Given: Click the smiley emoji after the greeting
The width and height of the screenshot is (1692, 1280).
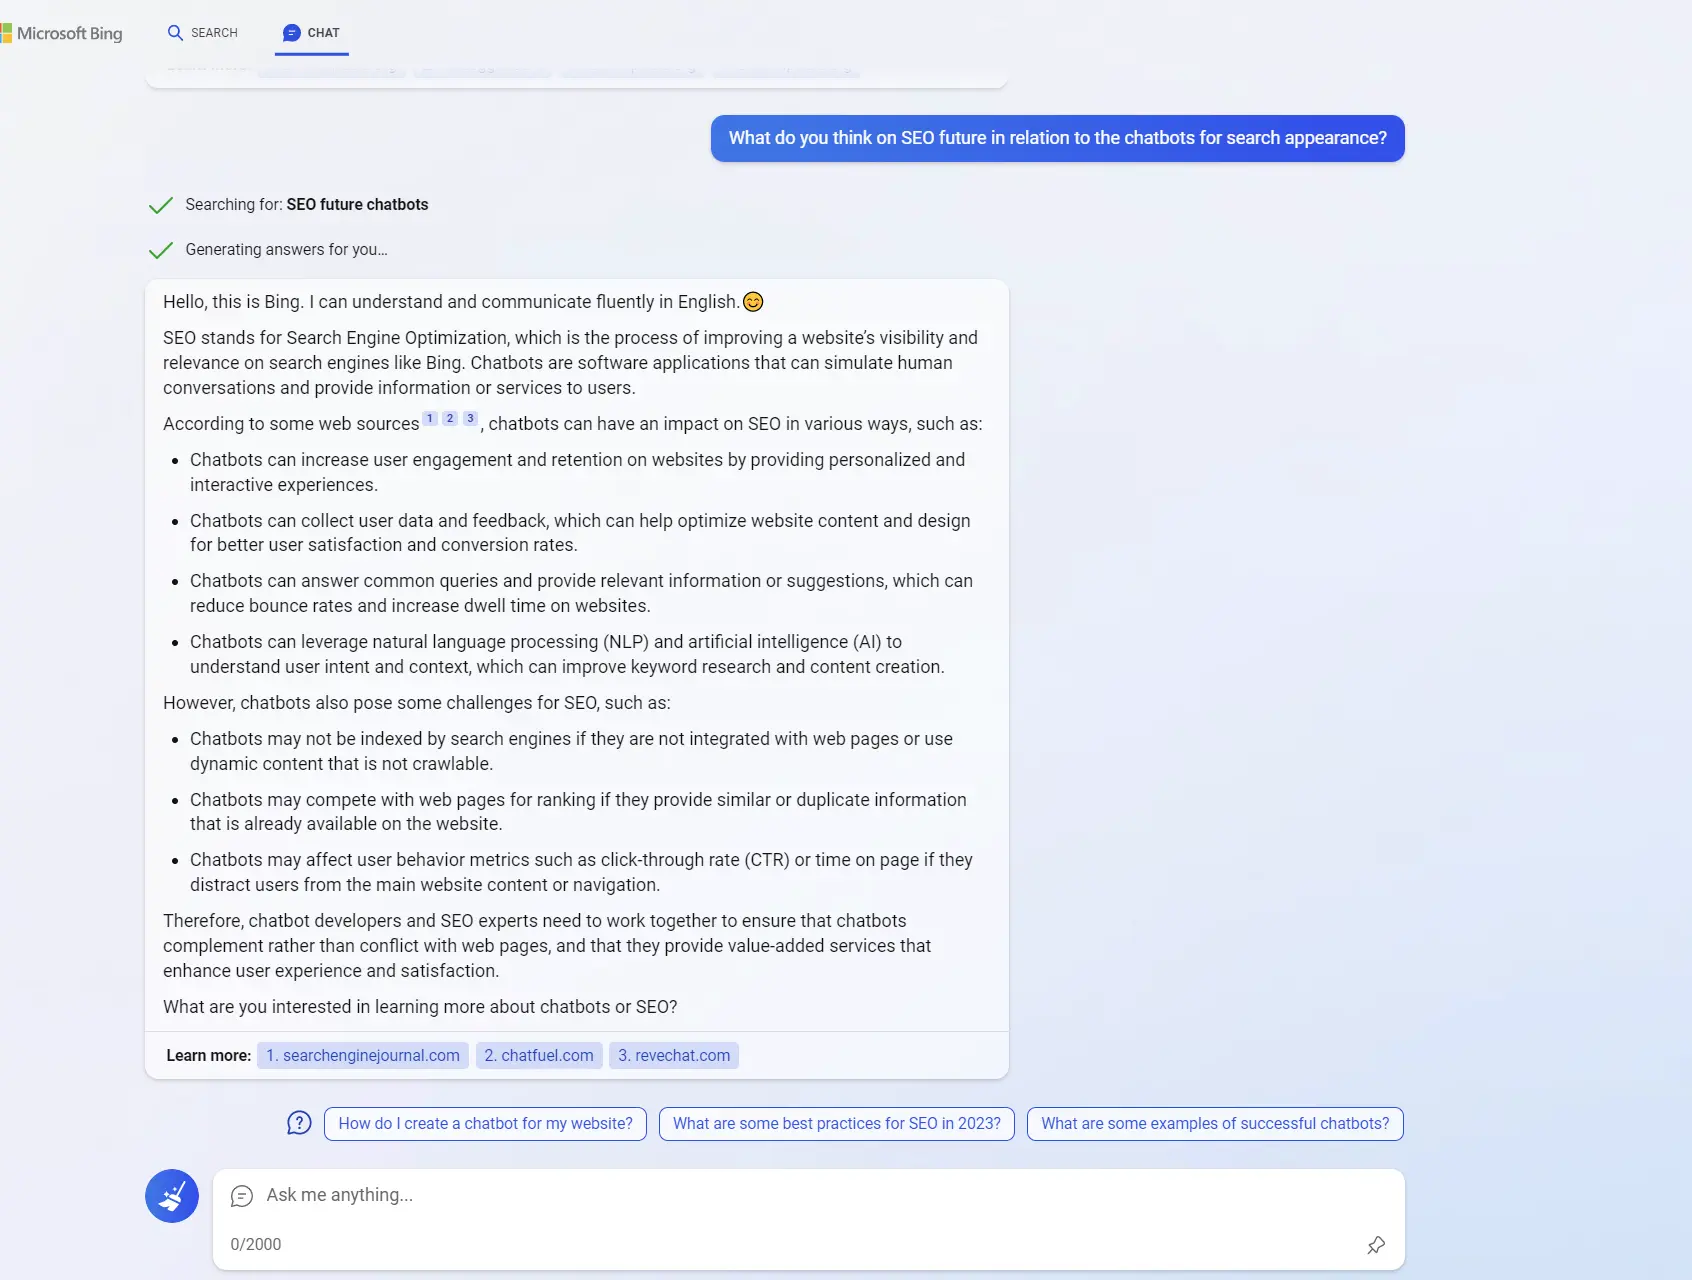Looking at the screenshot, I should pyautogui.click(x=753, y=302).
